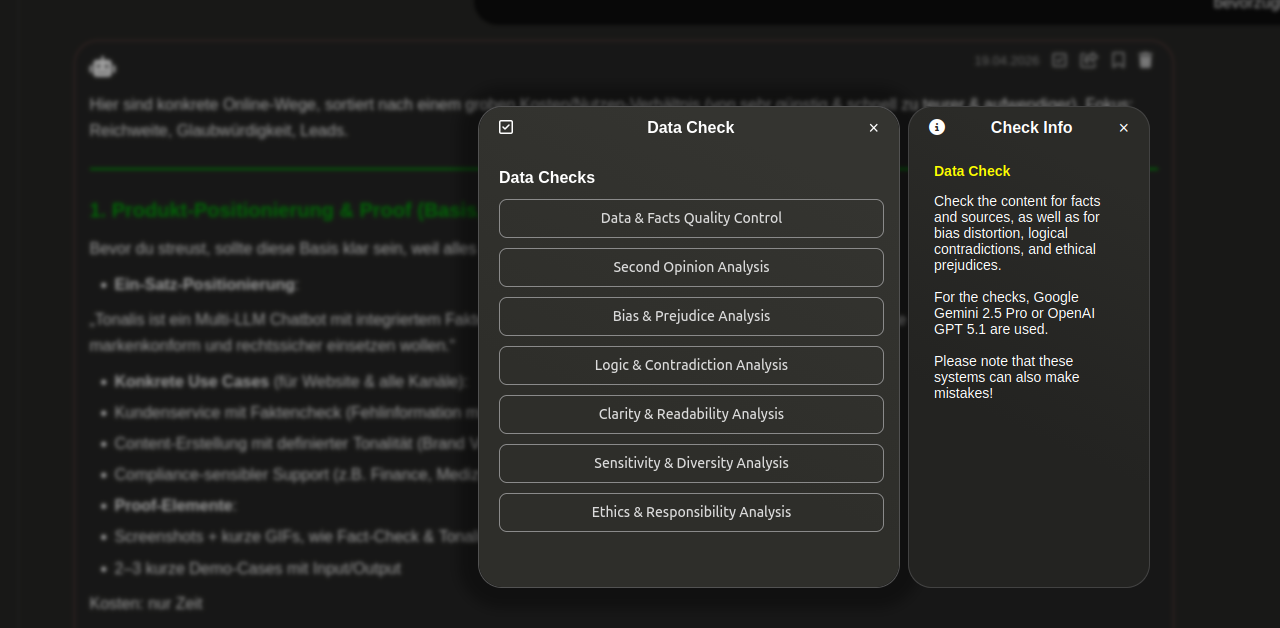Click the 'Kosten: nur Zeit' line in chat
The width and height of the screenshot is (1280, 628).
146,604
